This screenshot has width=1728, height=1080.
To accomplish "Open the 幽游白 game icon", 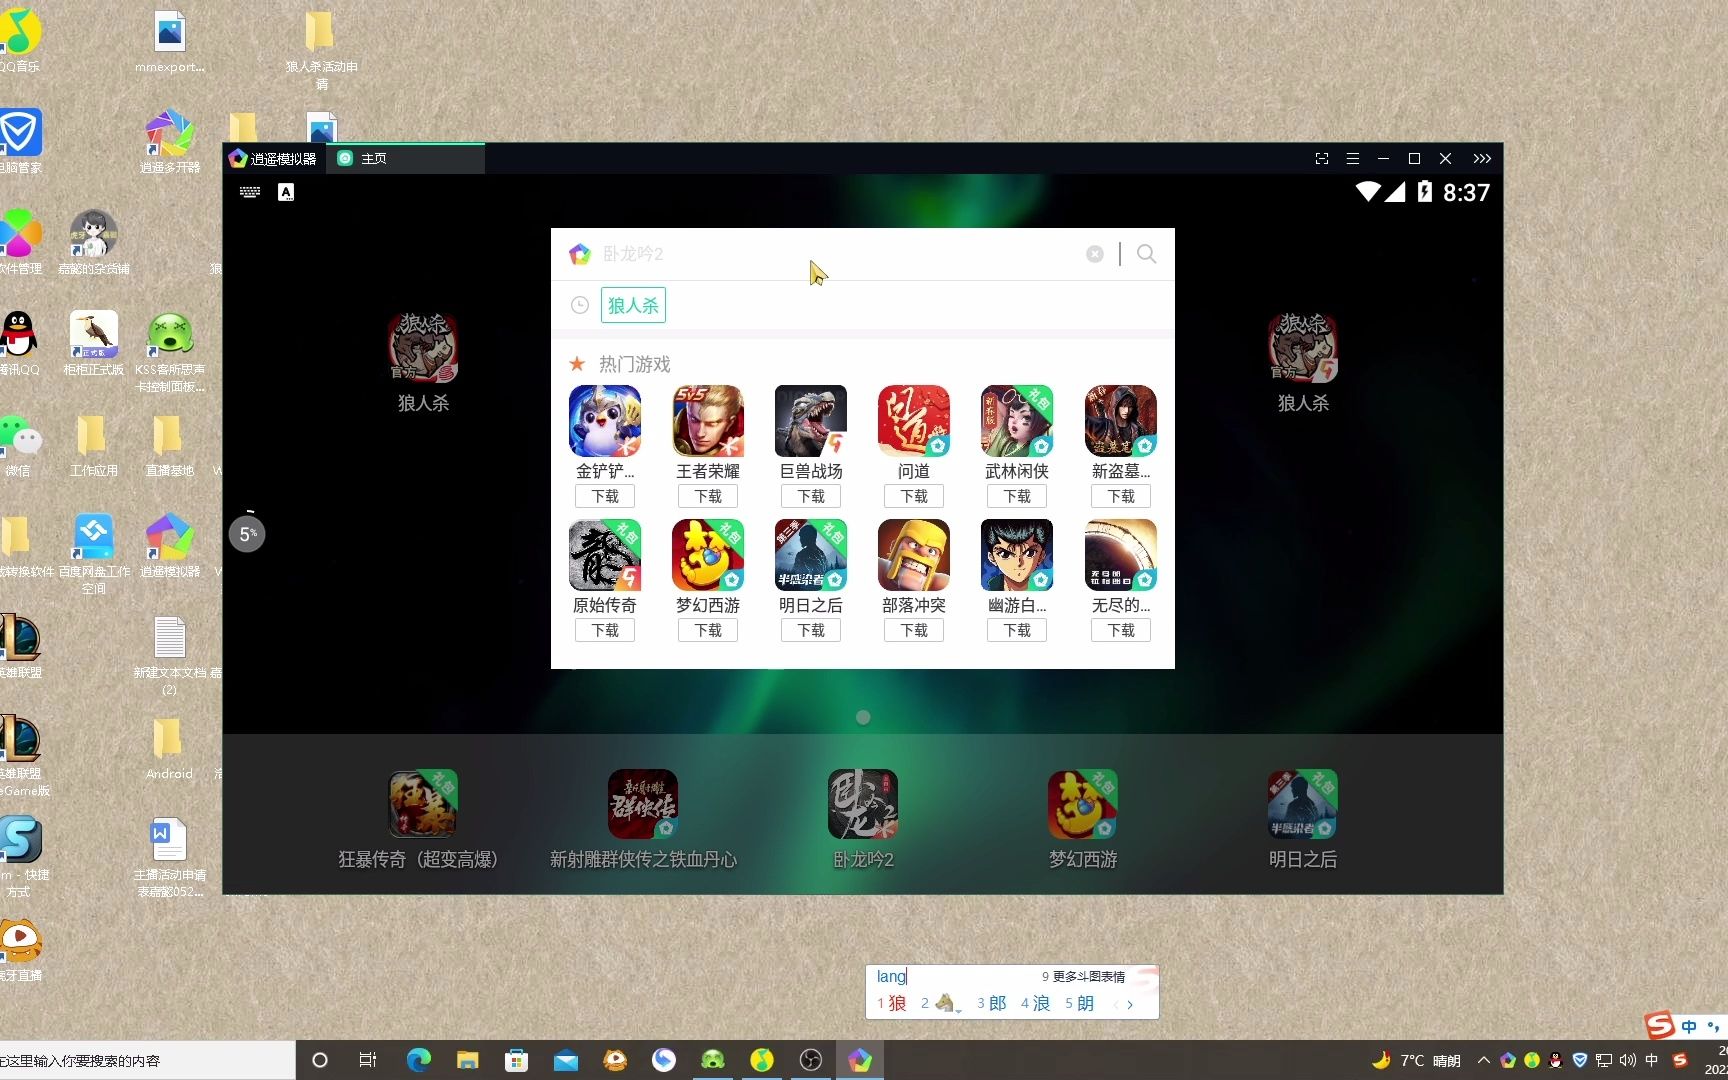I will (x=1017, y=555).
